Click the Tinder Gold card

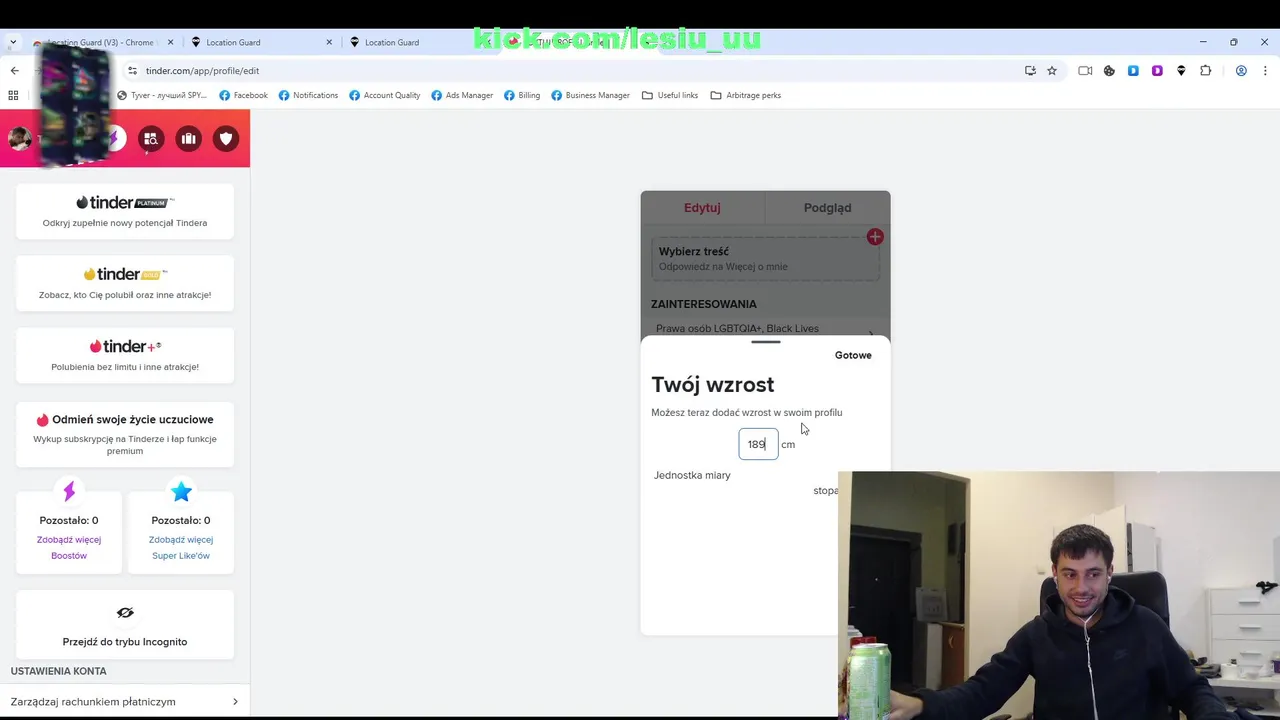tap(125, 283)
